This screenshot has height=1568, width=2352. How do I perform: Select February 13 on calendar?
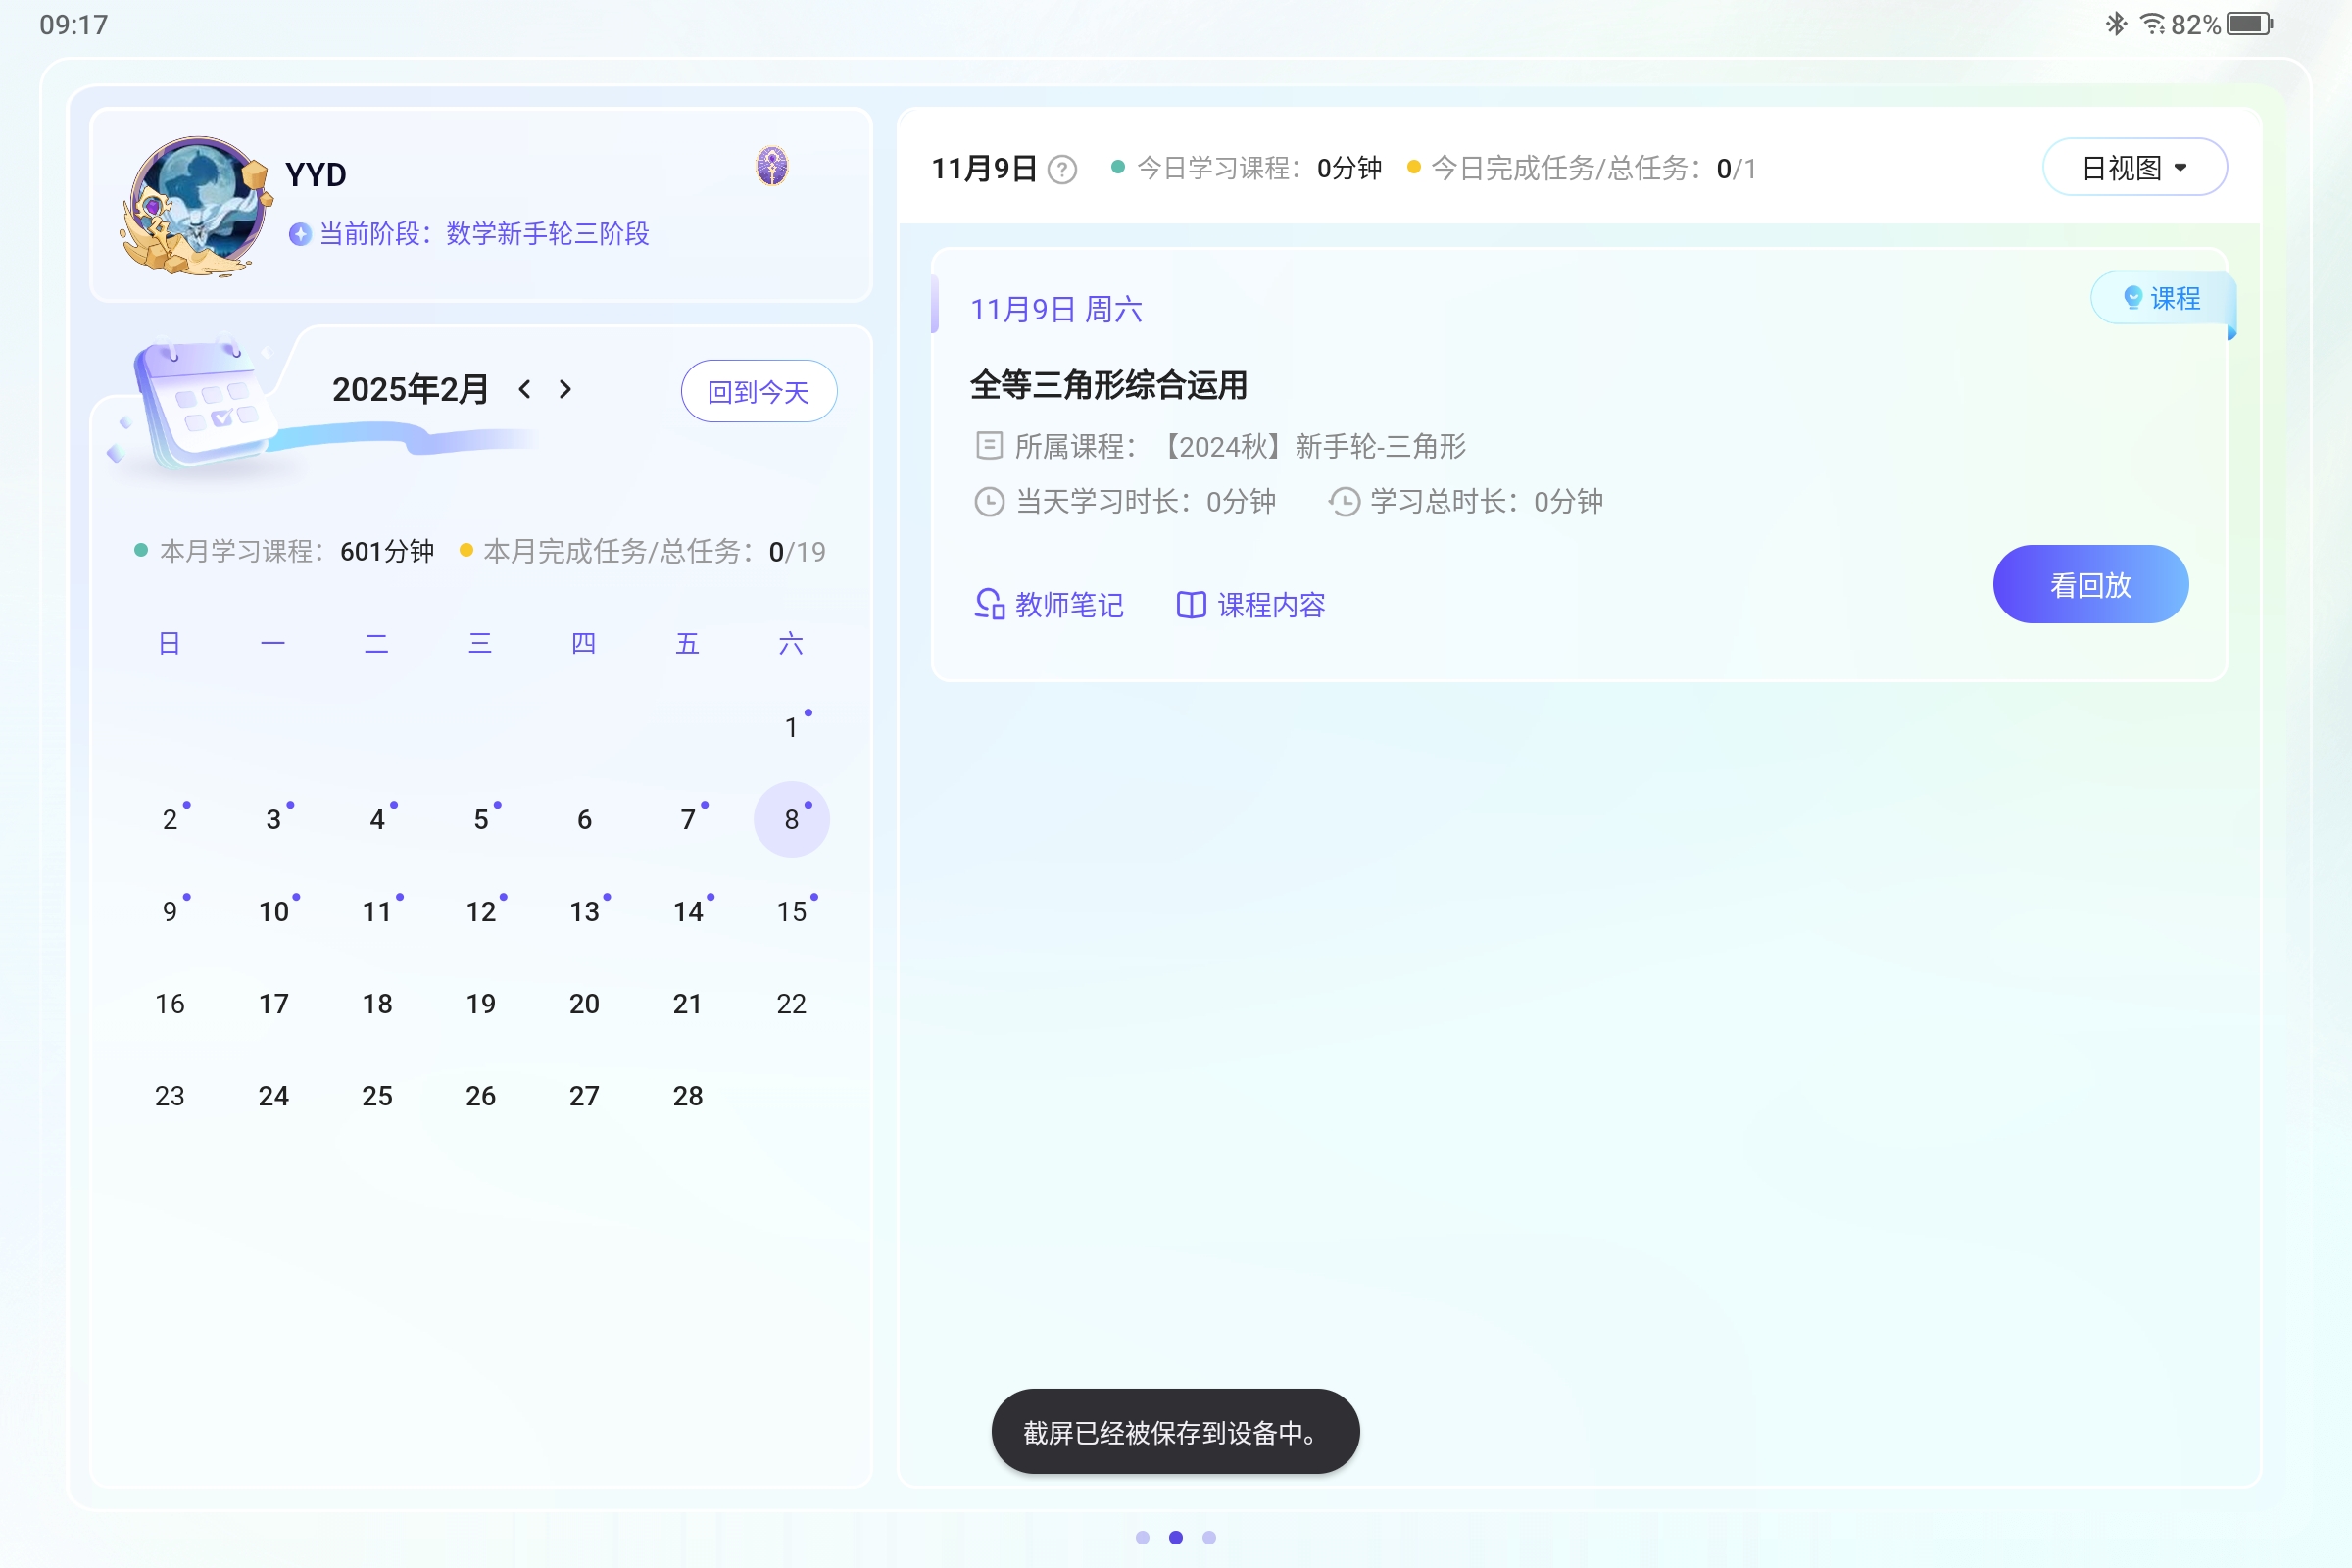(585, 911)
